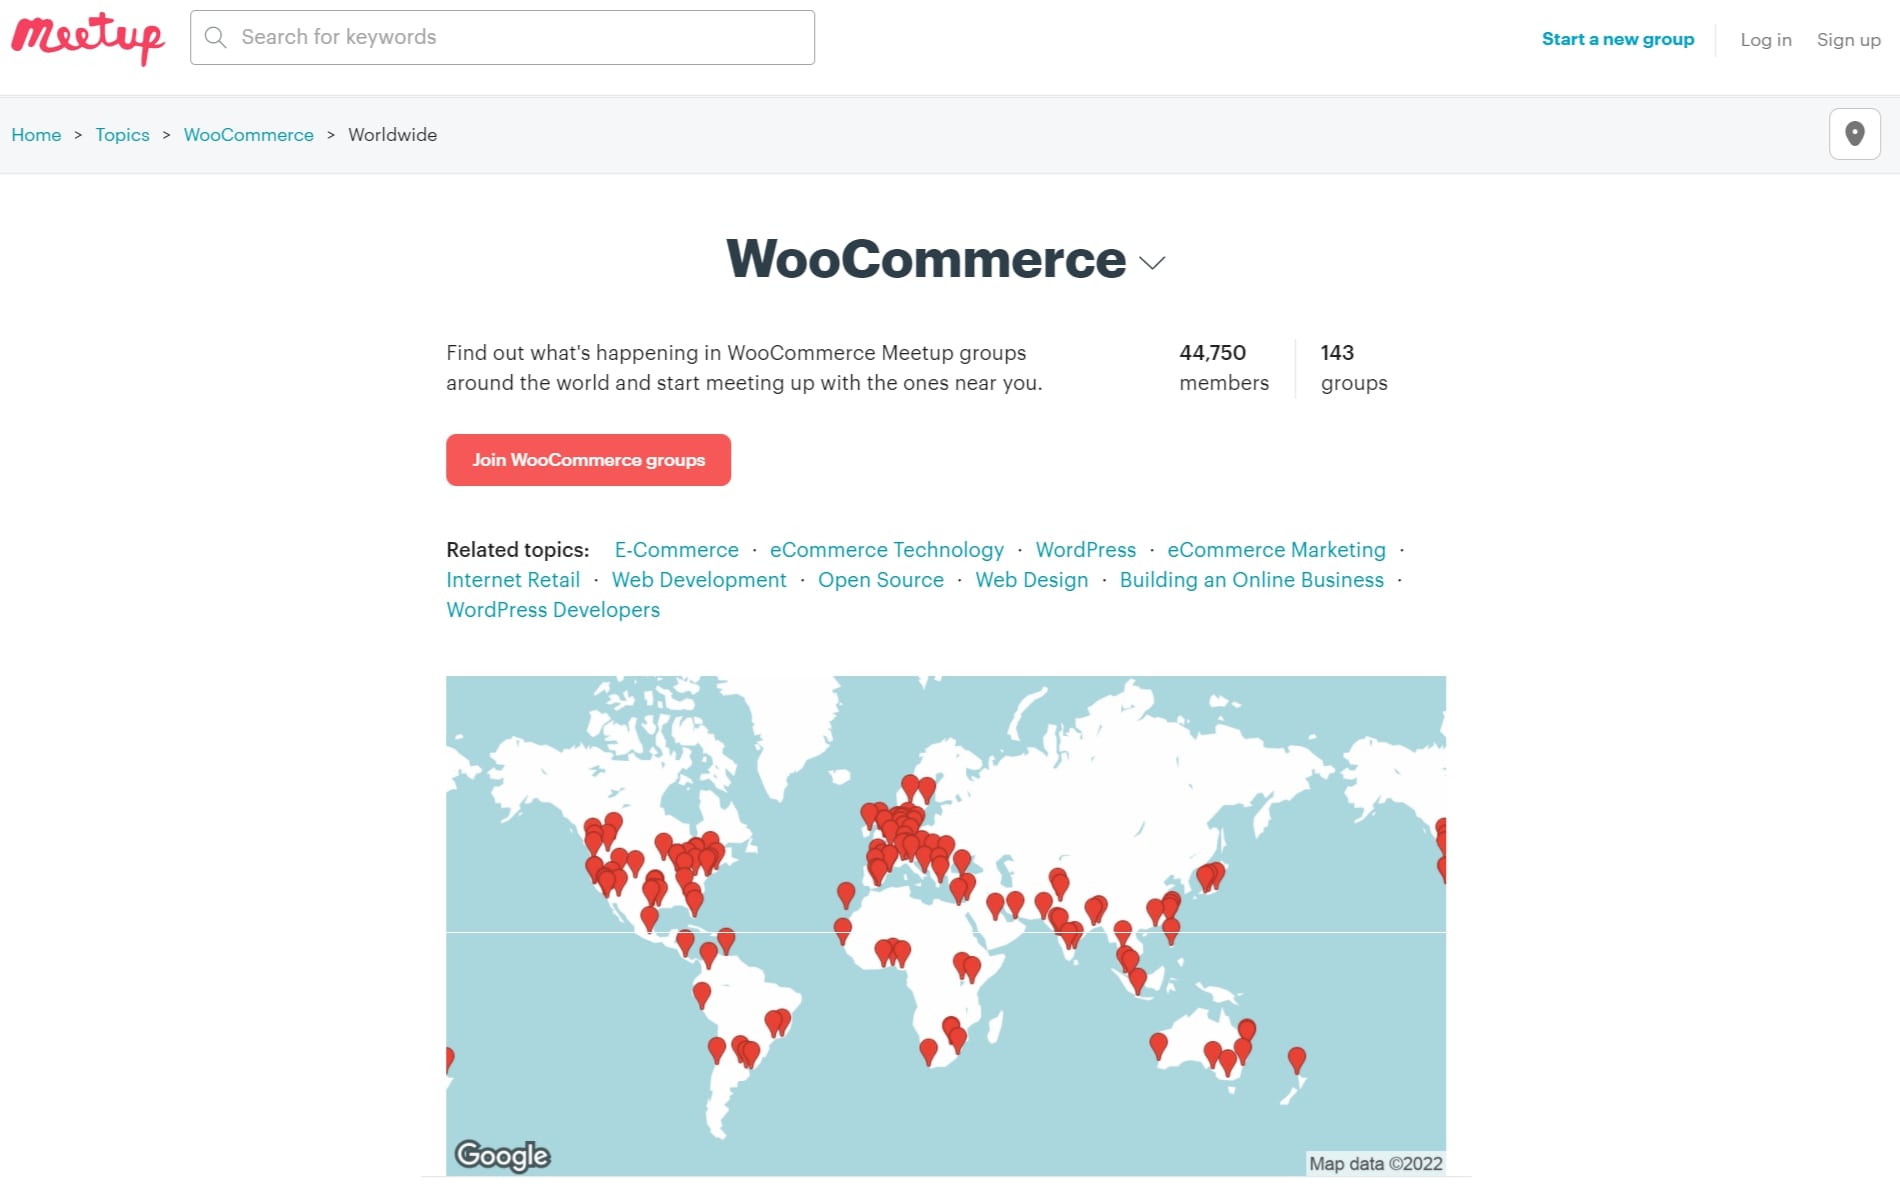Open the Log in link
This screenshot has width=1900, height=1184.
coord(1765,40)
